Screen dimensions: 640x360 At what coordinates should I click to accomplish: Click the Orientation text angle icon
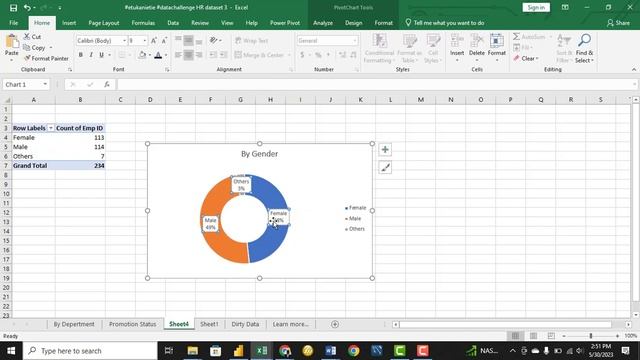[213, 40]
